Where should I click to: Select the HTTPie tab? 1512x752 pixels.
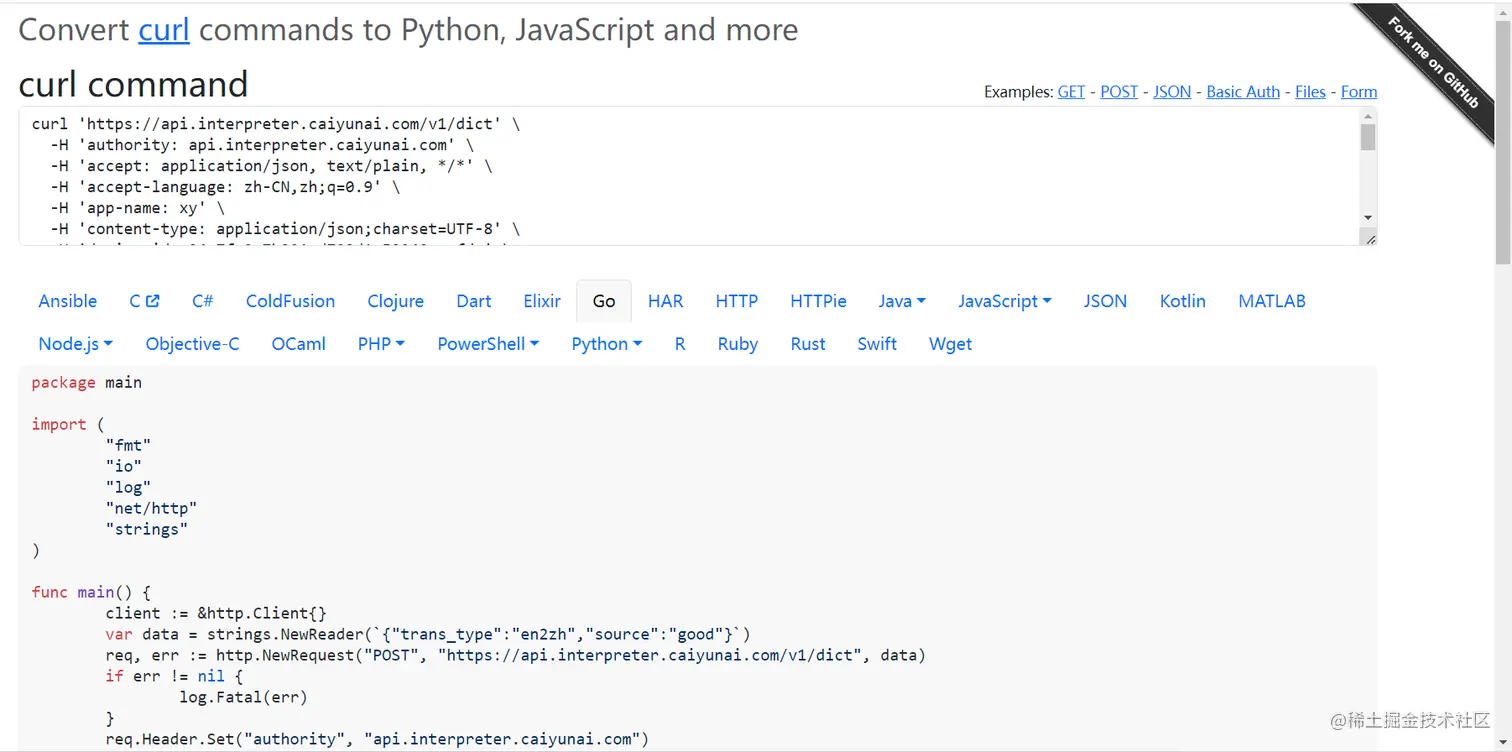pos(818,301)
